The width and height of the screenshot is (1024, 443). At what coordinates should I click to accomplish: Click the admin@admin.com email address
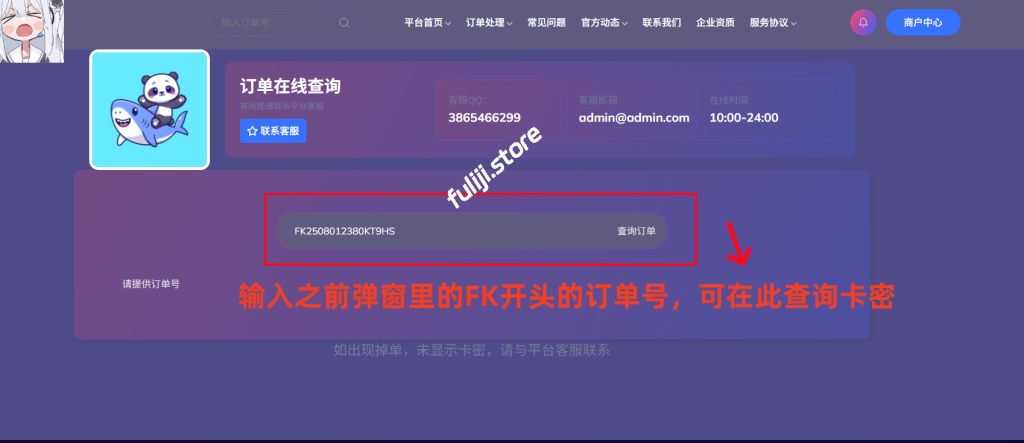(x=634, y=117)
